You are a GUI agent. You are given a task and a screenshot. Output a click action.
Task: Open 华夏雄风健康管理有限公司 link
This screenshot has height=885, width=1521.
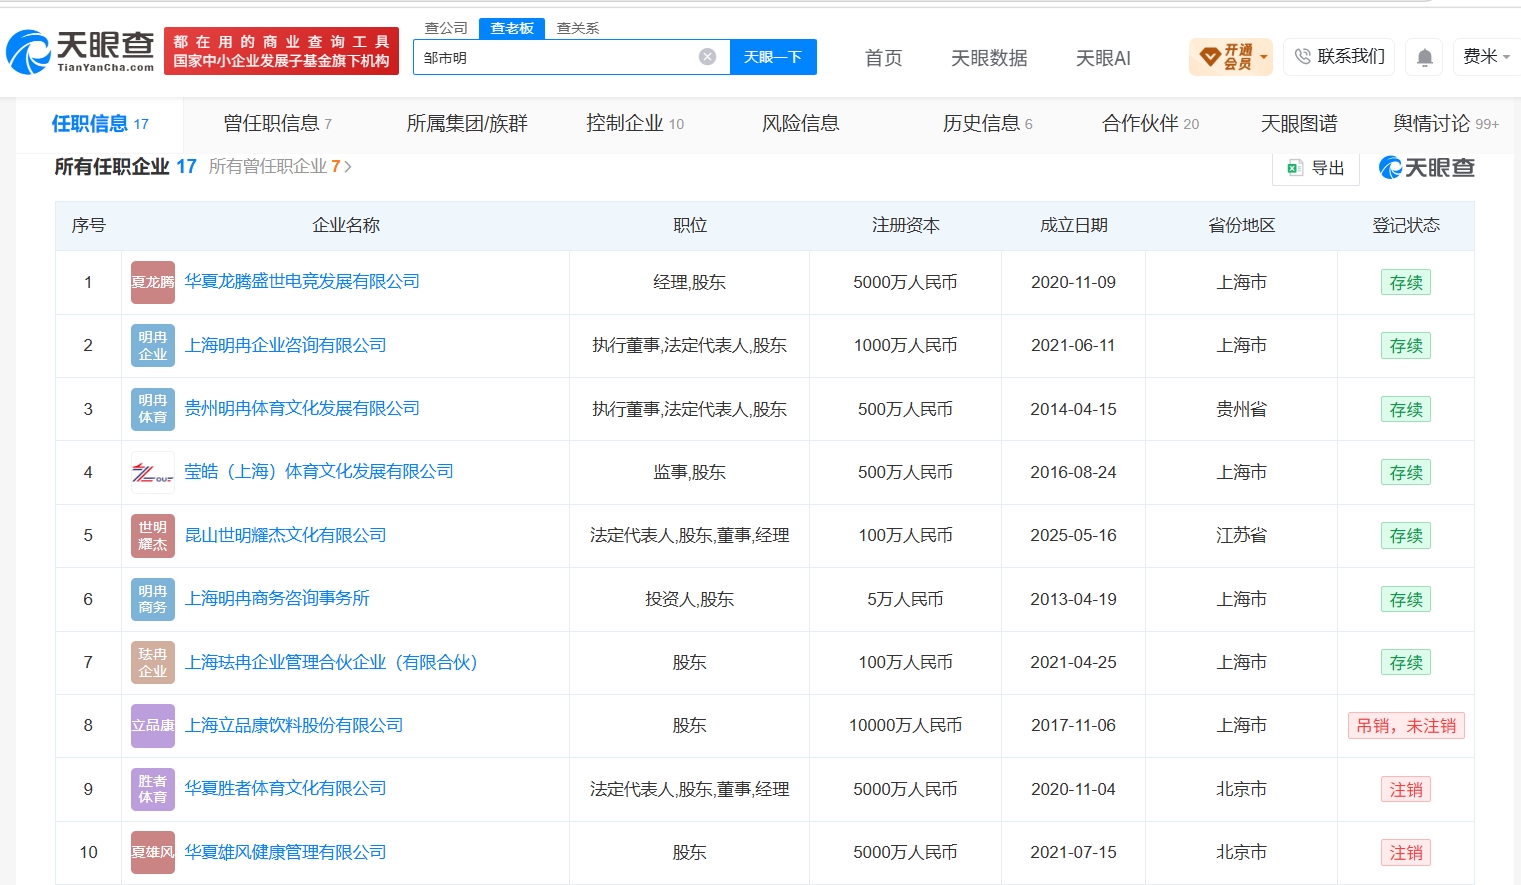(285, 852)
